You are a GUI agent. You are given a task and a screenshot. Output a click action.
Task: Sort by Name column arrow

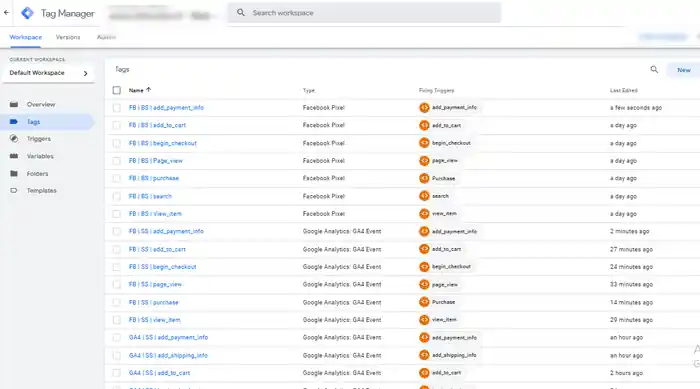(149, 90)
